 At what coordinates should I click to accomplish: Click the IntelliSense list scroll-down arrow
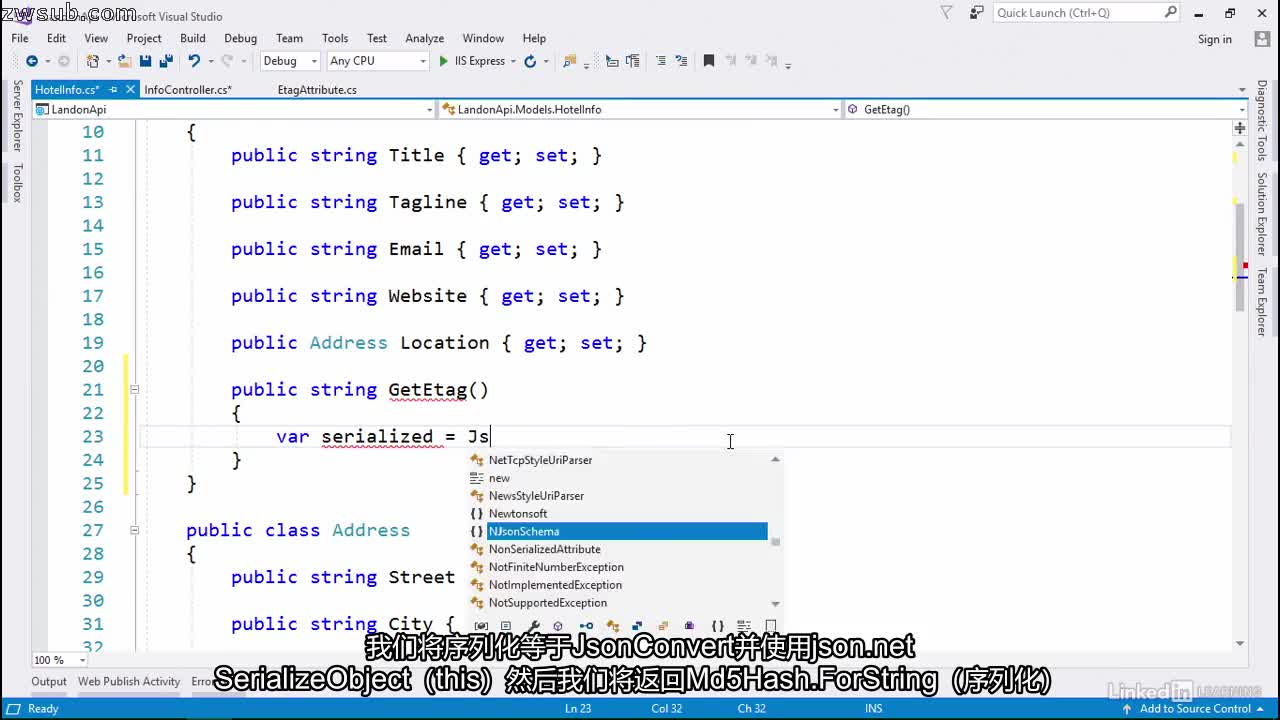(775, 603)
